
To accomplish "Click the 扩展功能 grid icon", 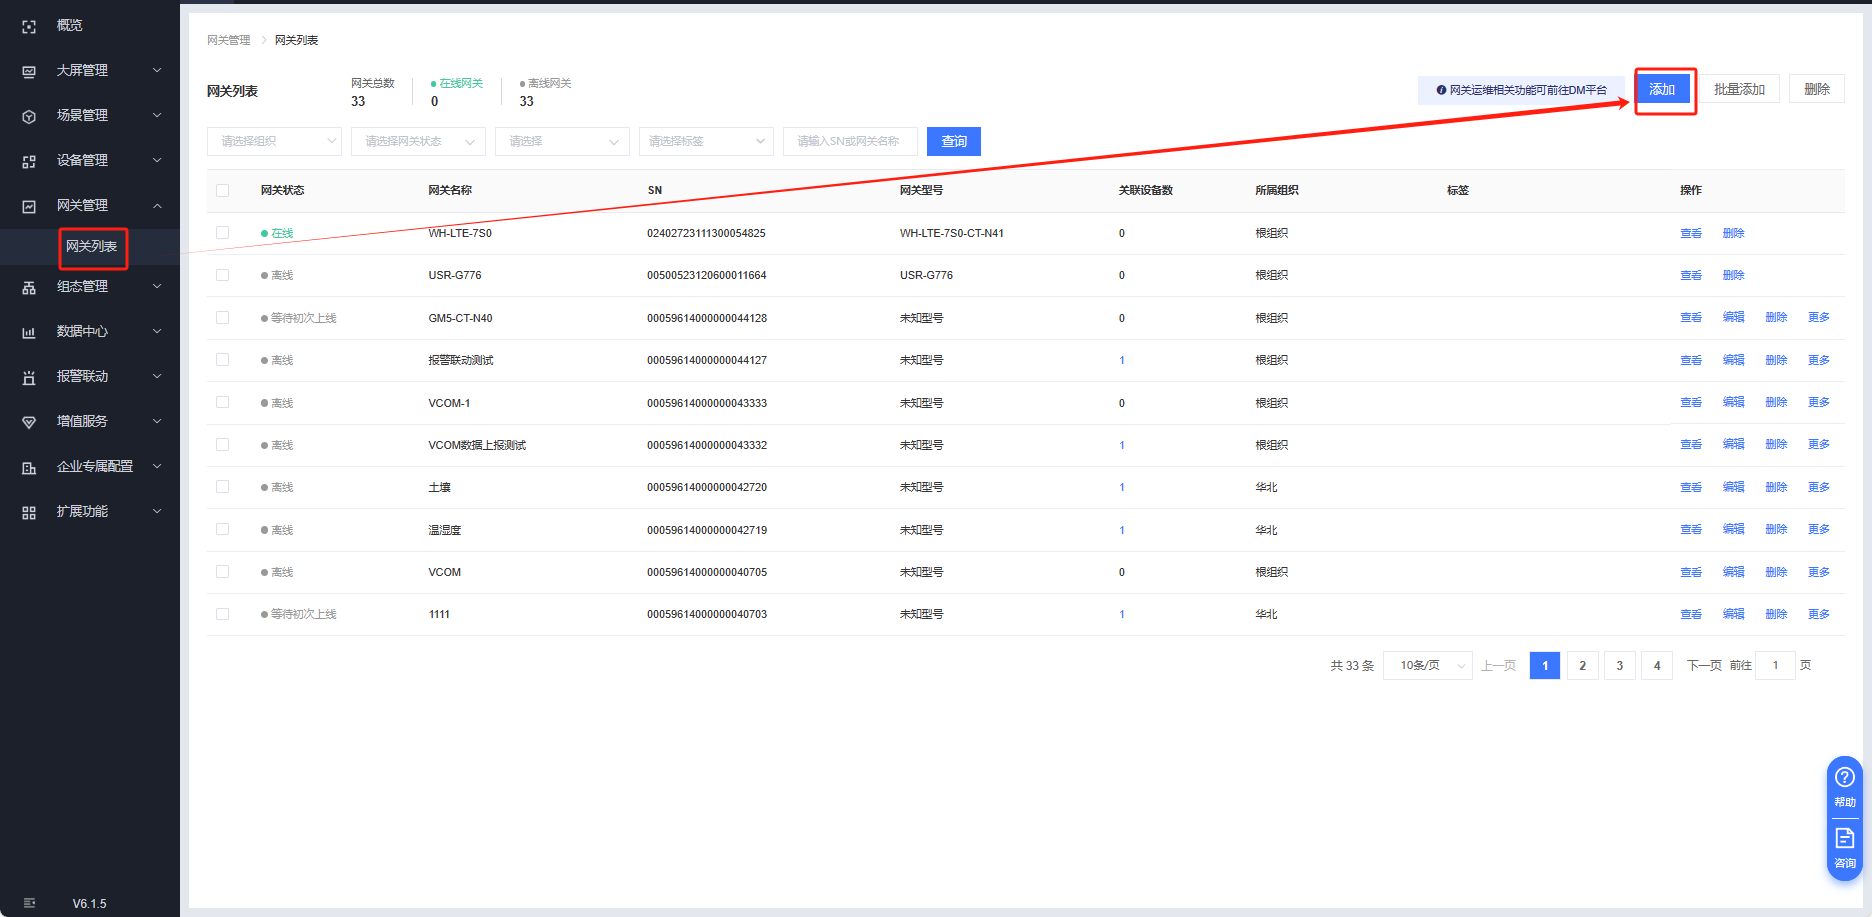I will click(x=29, y=513).
